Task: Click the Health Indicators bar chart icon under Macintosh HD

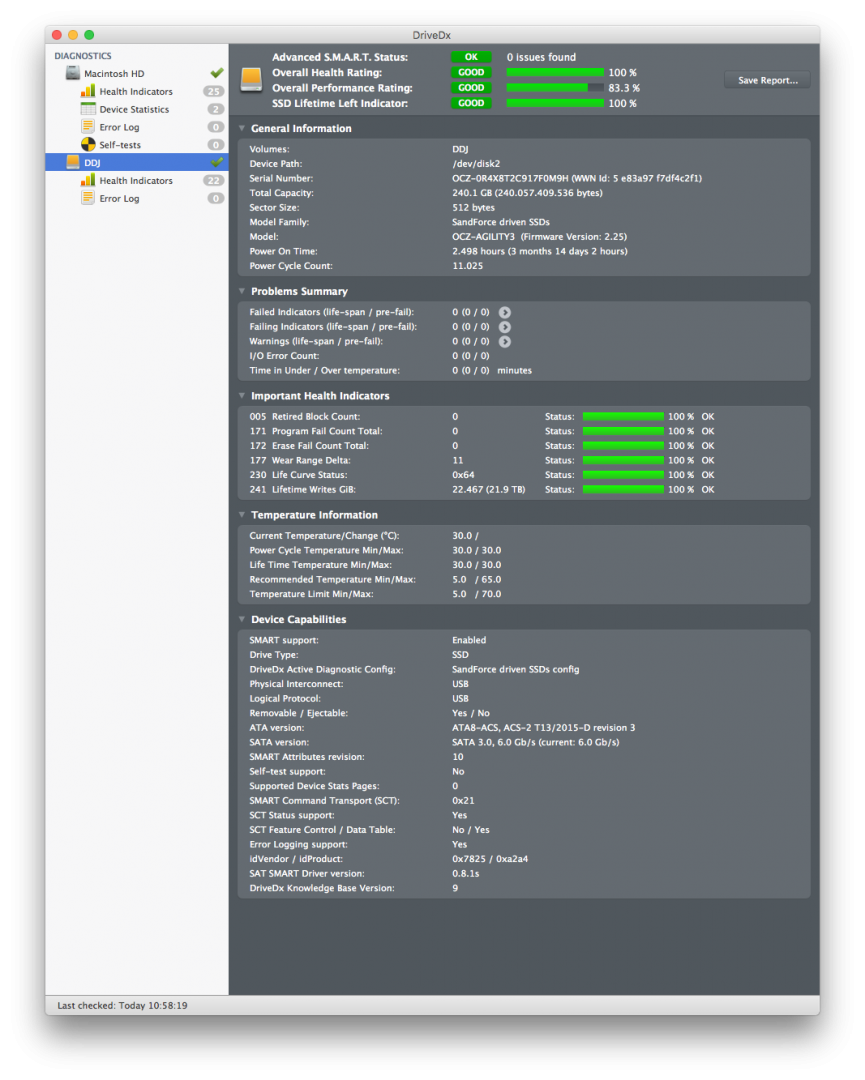Action: (88, 92)
